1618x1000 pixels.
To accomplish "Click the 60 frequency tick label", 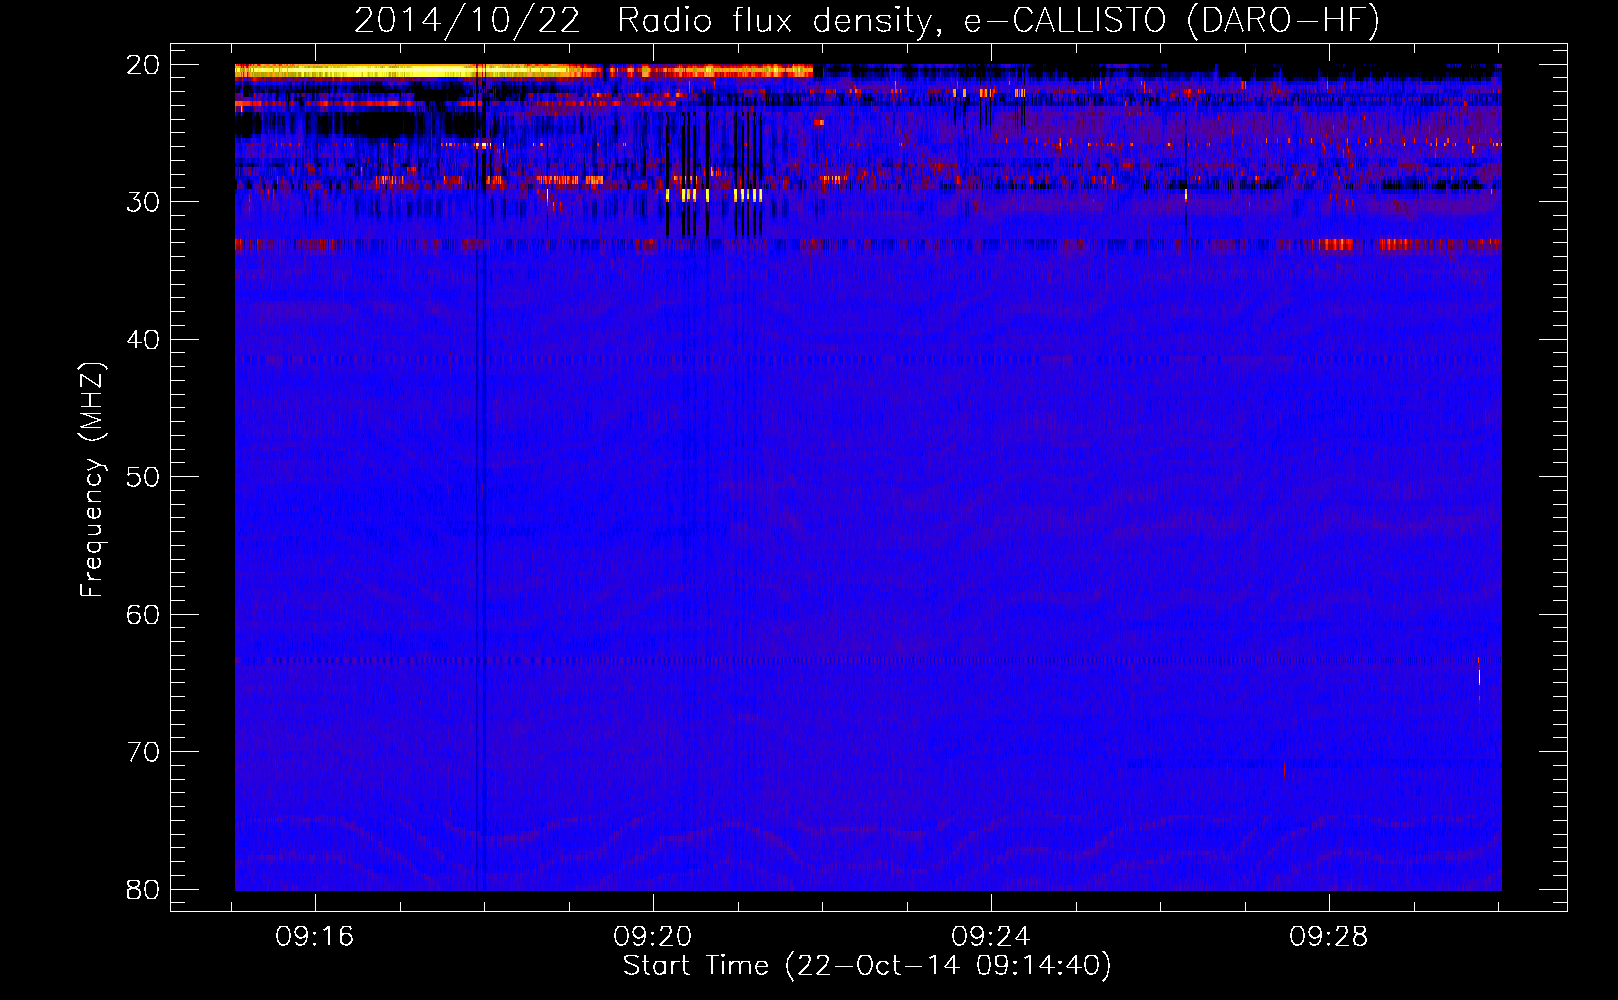I will click(143, 614).
